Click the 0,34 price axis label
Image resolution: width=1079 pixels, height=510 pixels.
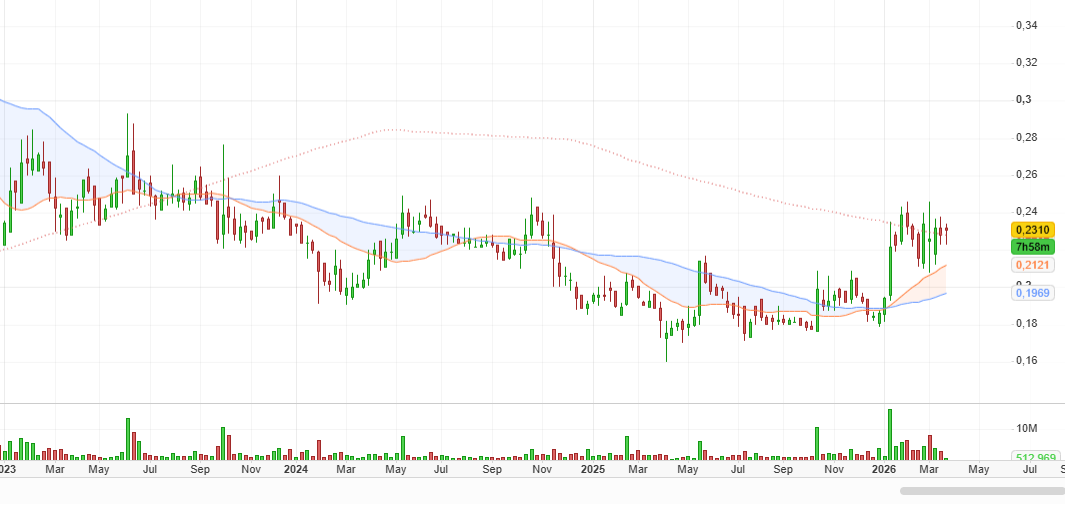click(x=1026, y=25)
